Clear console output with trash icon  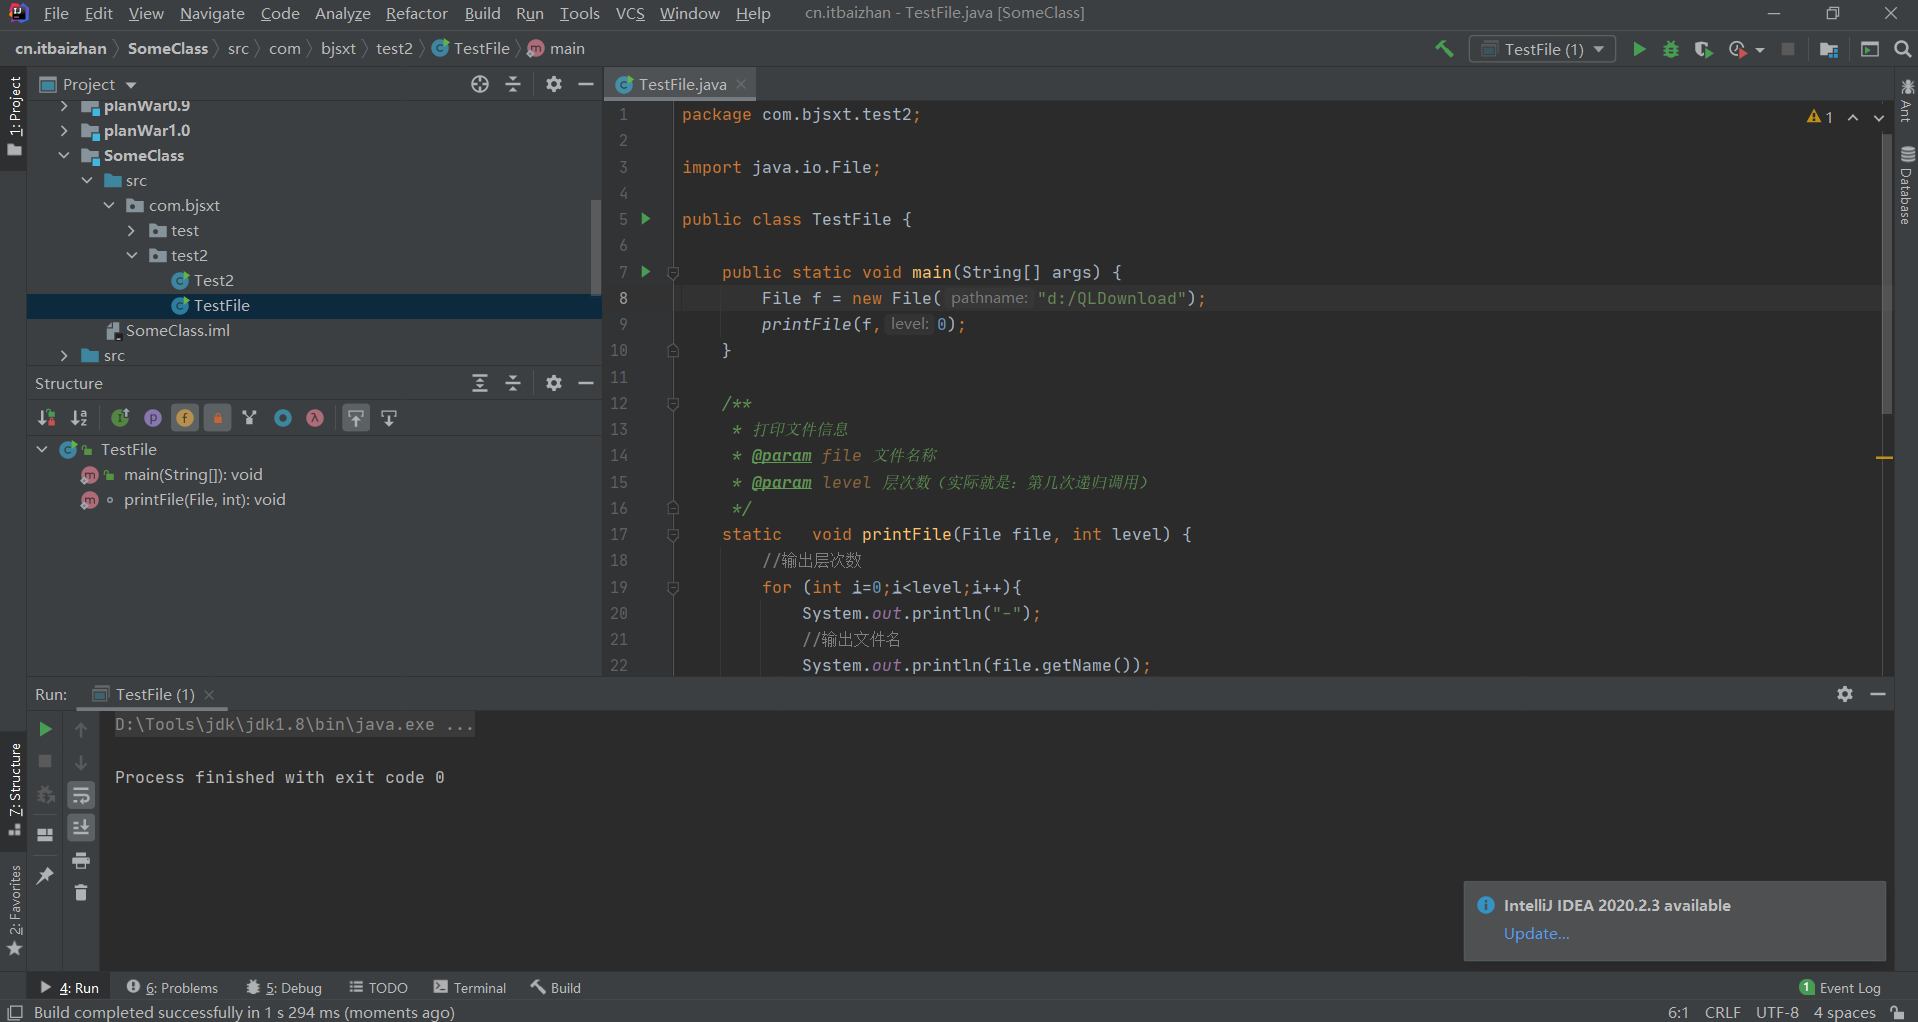pos(81,892)
